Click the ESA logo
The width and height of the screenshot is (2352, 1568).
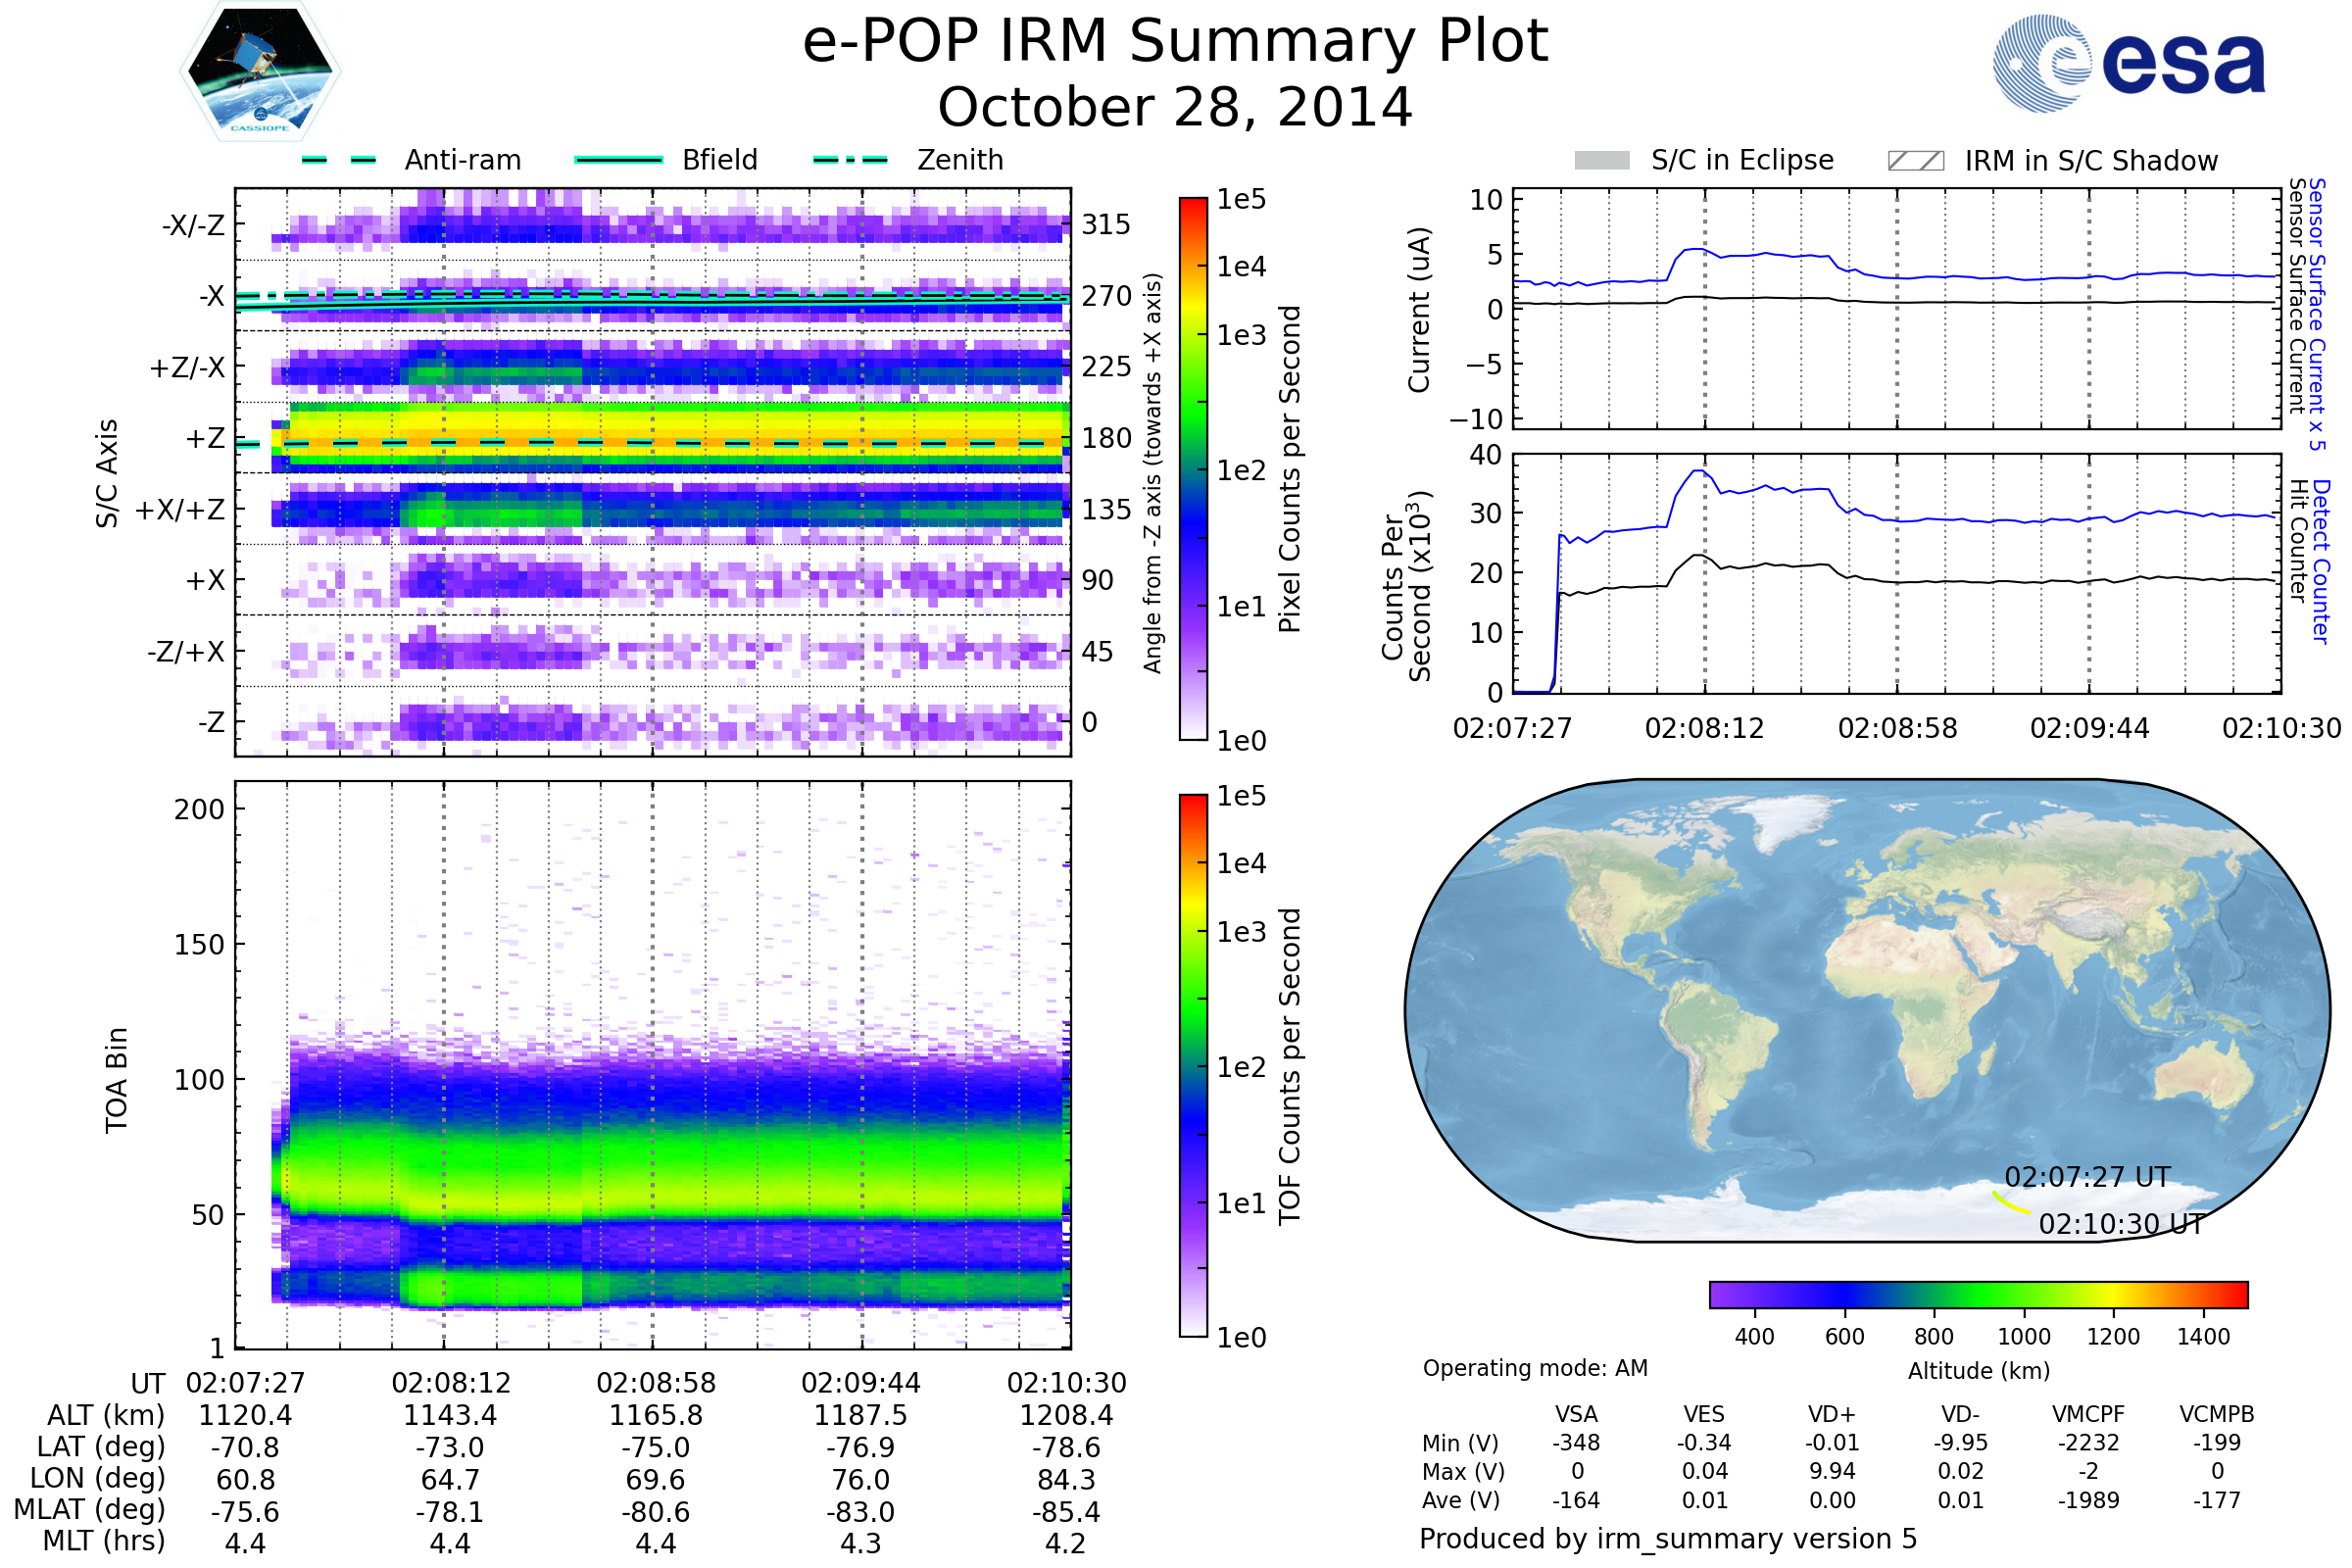pos(2130,64)
